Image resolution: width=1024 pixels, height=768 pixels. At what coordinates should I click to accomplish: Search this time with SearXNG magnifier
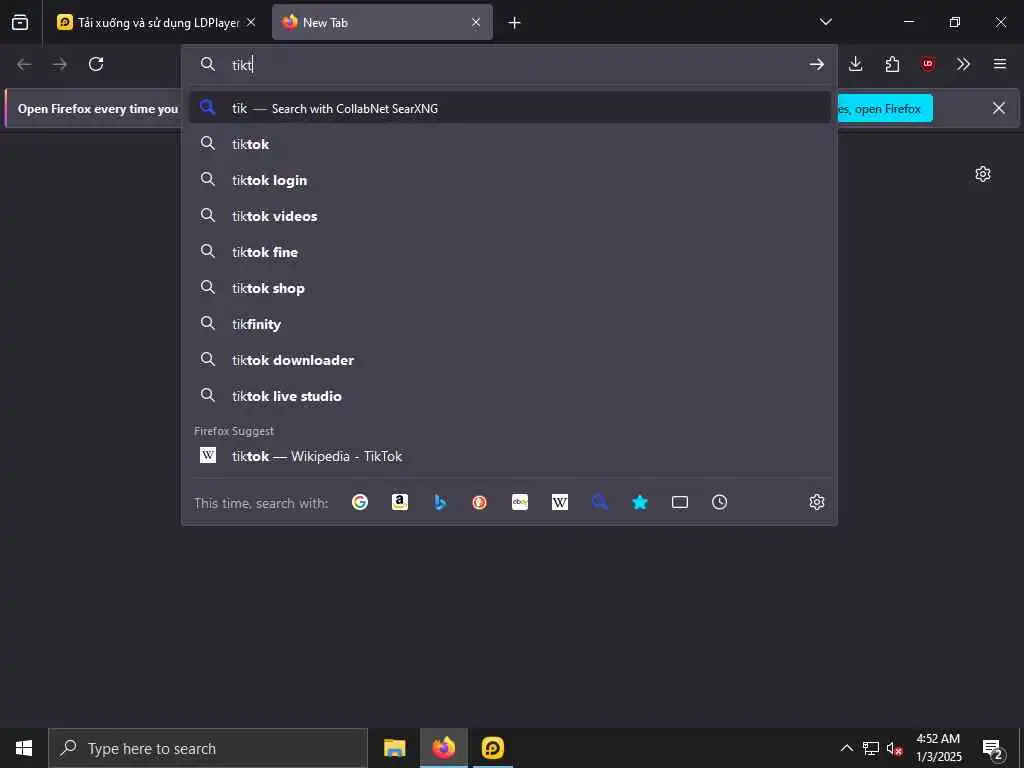click(x=600, y=502)
